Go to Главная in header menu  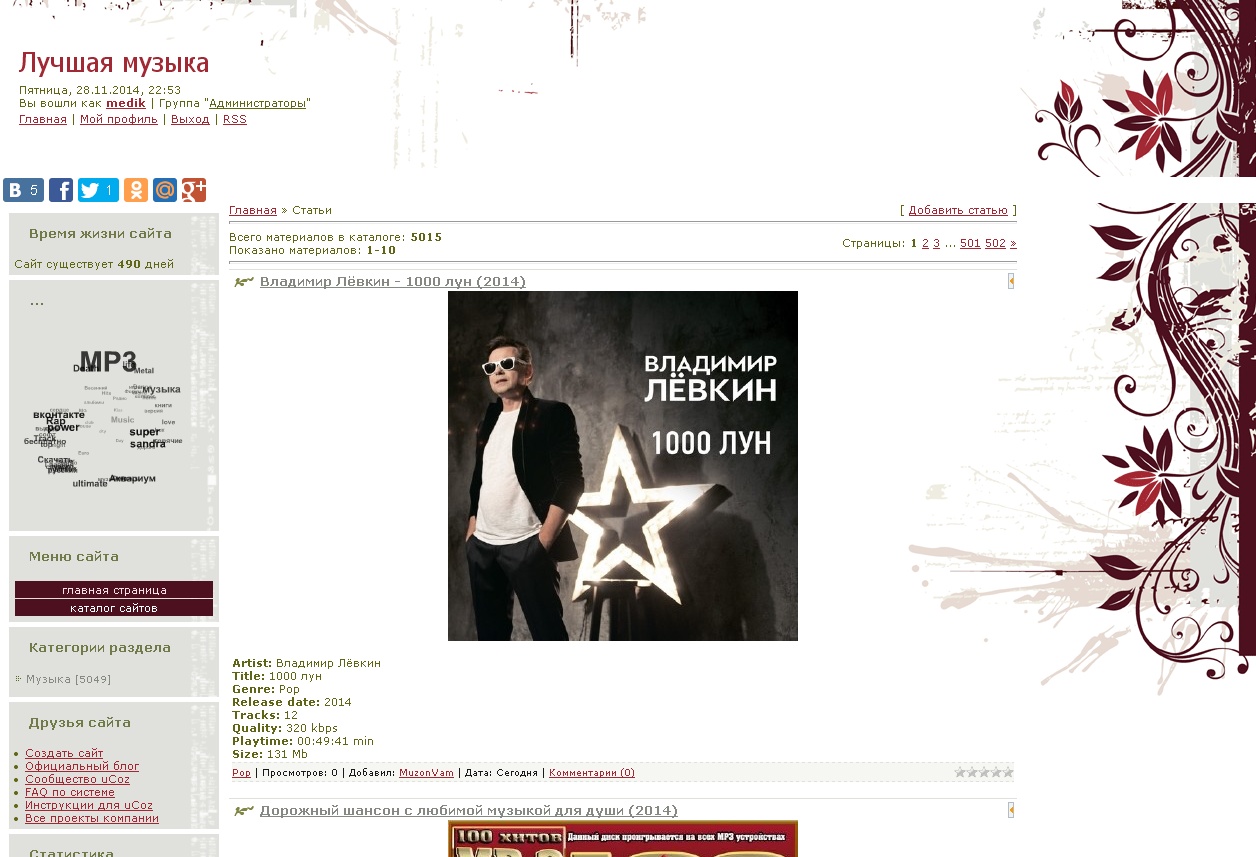(43, 119)
